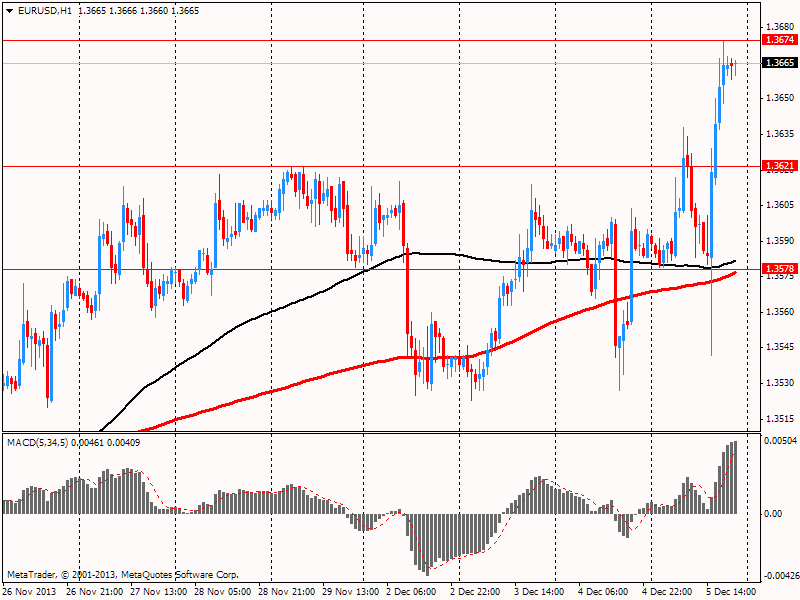Click the 28 Nov 21:00 time label
The height and width of the screenshot is (600, 800).
(x=287, y=592)
